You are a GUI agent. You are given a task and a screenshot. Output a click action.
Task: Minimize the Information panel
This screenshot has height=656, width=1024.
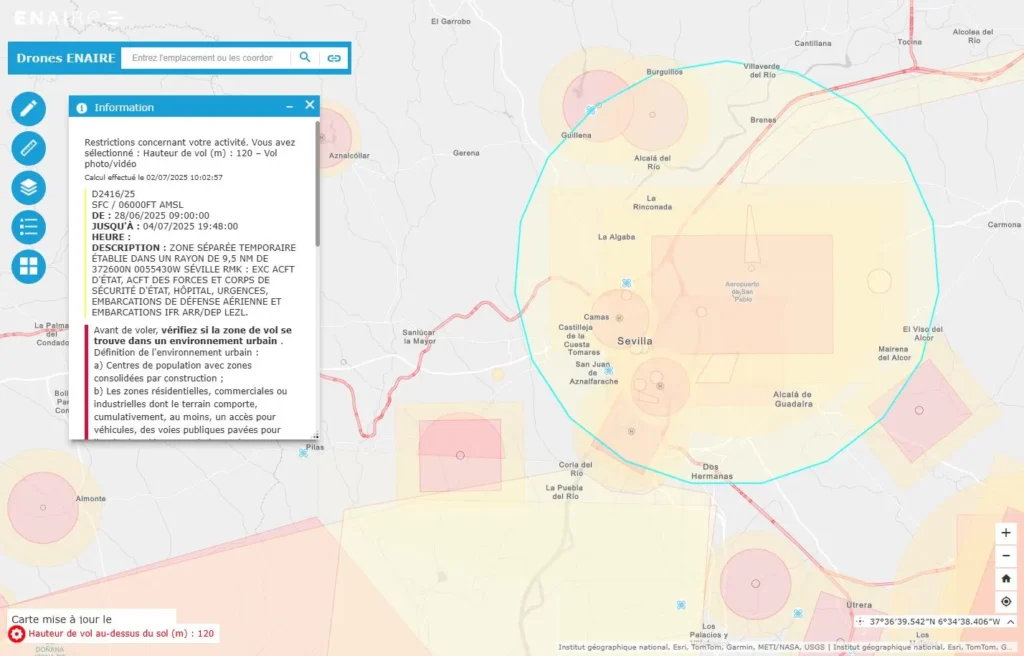pos(289,107)
